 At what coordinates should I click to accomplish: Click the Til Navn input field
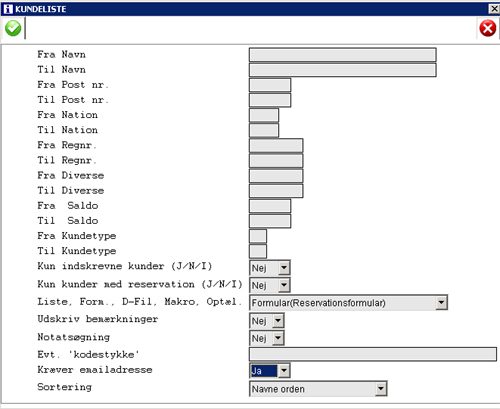343,70
